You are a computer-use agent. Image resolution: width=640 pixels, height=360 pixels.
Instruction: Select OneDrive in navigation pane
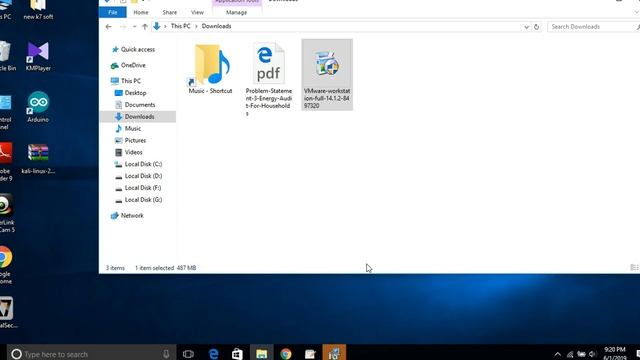(133, 65)
